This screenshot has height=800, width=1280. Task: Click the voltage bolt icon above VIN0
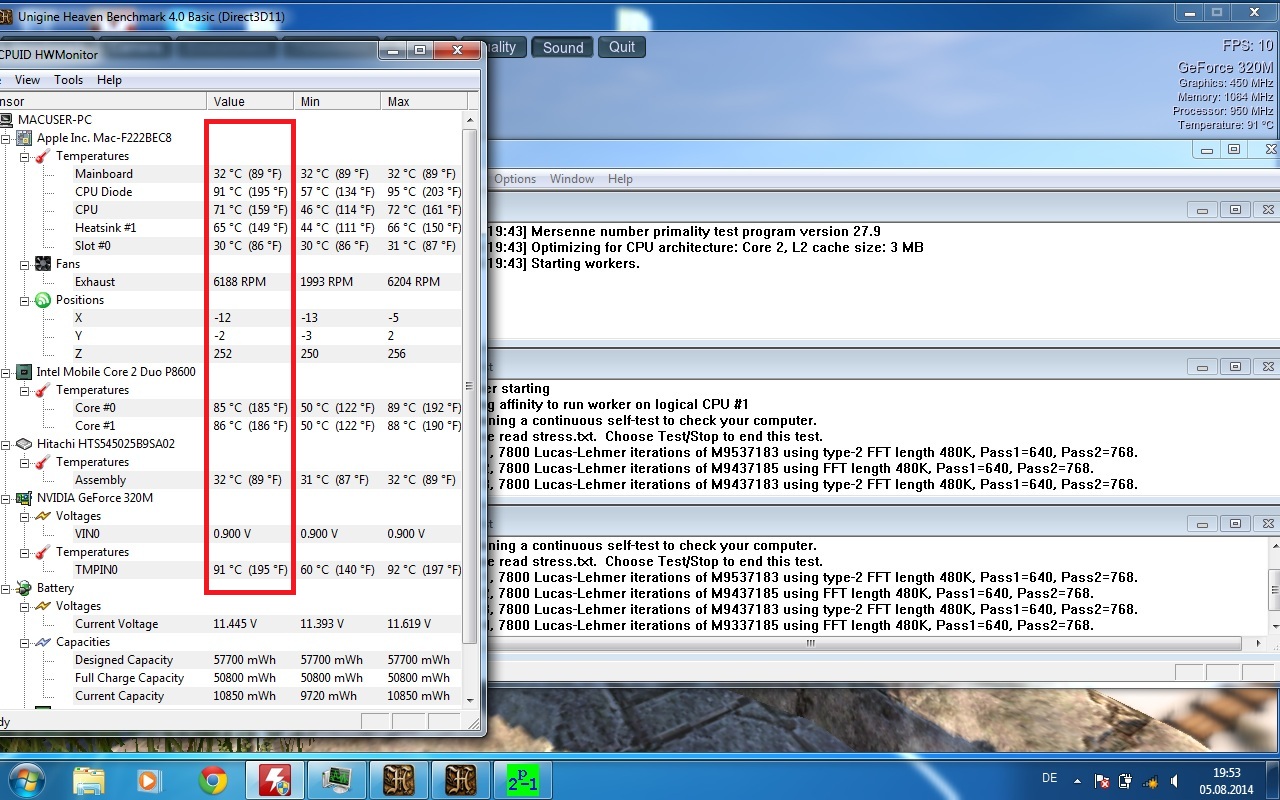[43, 516]
